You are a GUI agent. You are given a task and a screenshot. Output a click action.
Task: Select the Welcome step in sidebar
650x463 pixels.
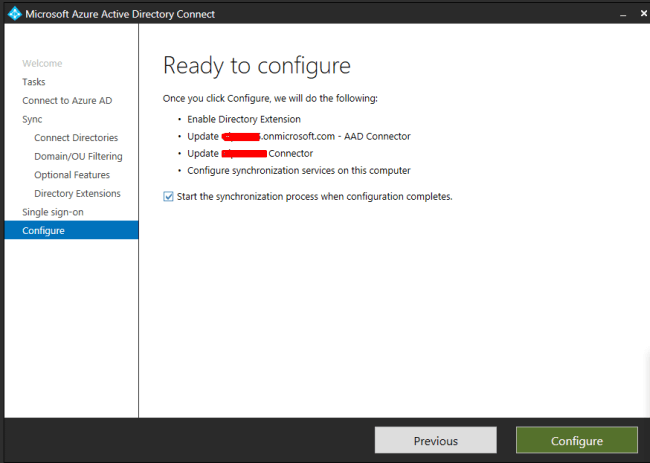42,63
